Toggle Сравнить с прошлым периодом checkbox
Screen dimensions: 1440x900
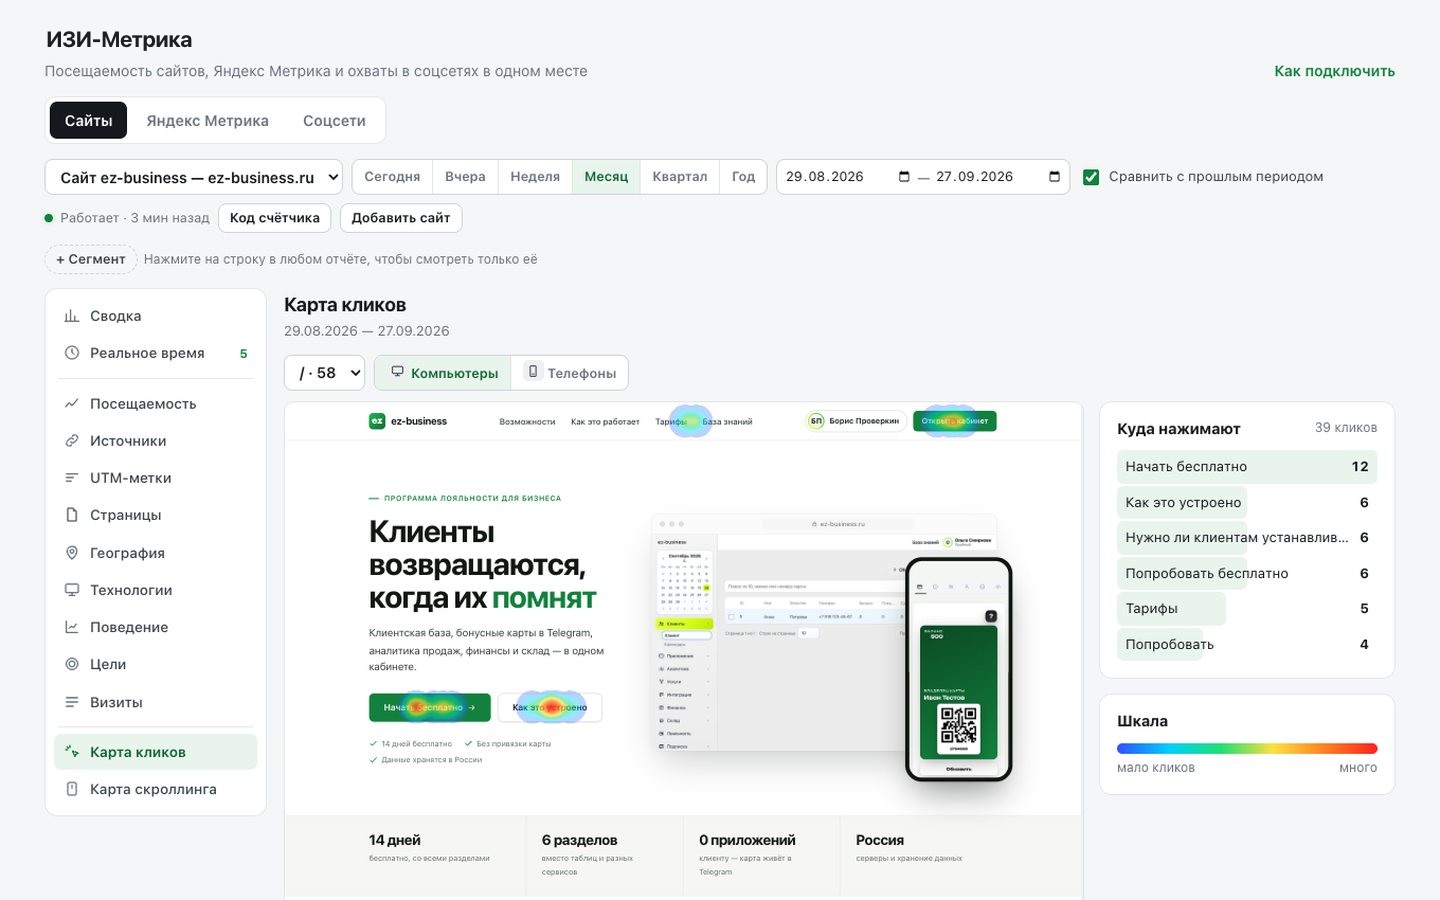click(1091, 177)
